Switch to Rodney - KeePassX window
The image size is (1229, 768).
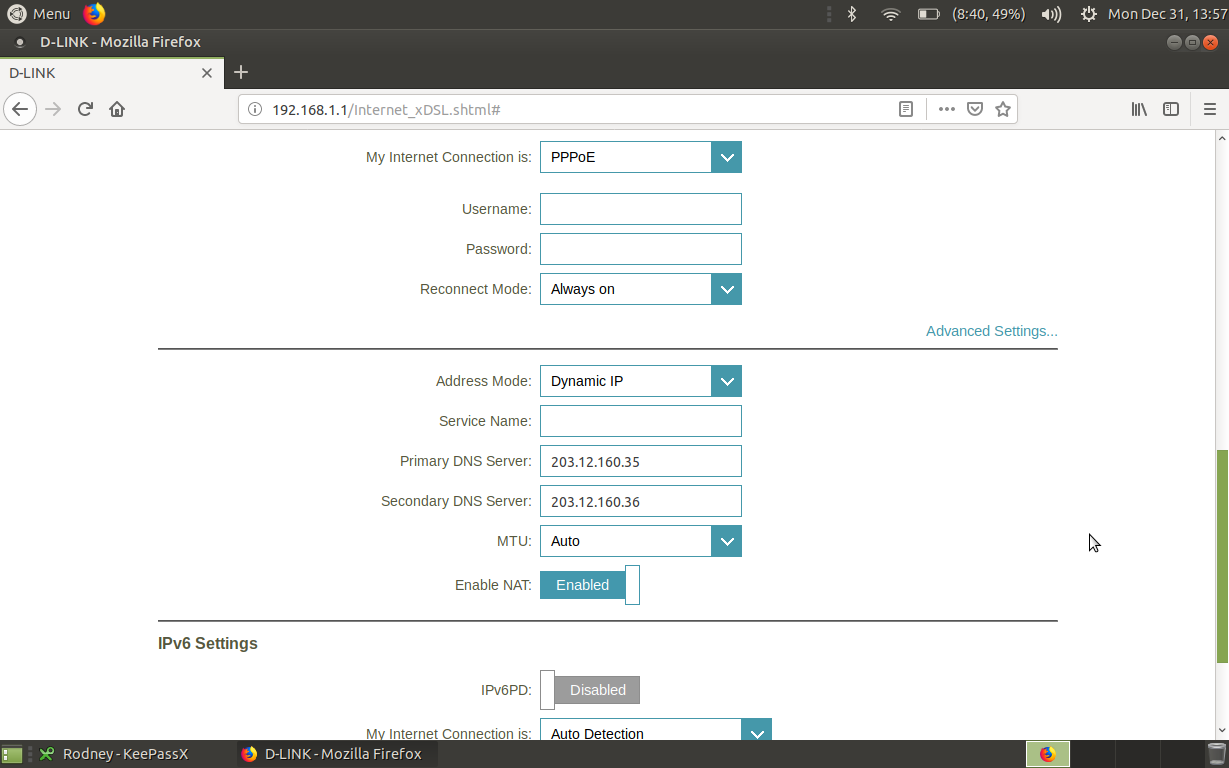pos(125,754)
